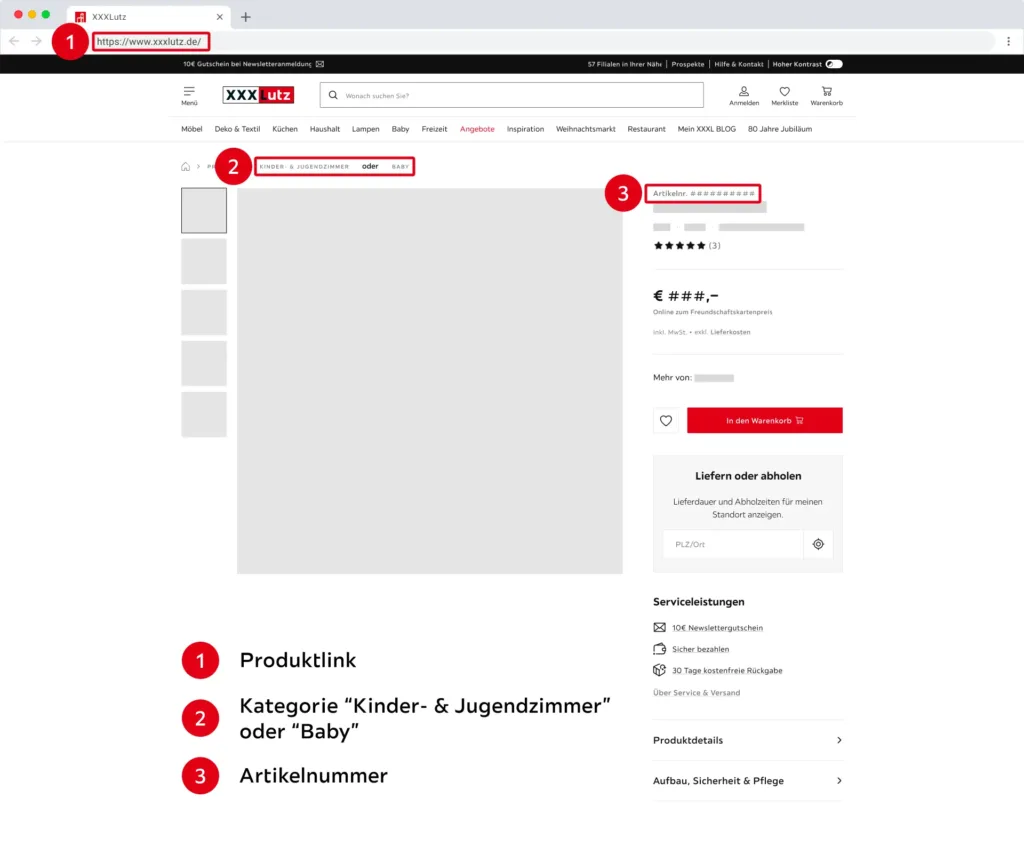Expand Aufbau, Sicherheit & Pflege section

747,780
